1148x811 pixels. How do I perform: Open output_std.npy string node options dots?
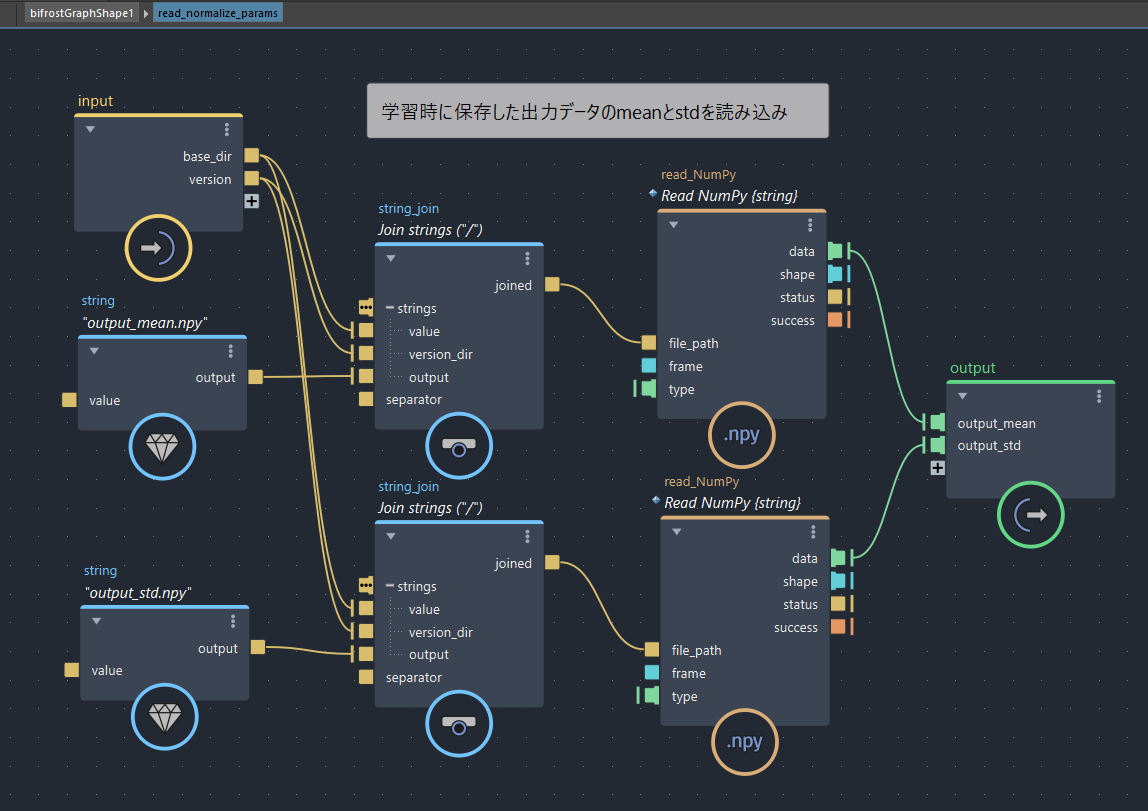(233, 621)
